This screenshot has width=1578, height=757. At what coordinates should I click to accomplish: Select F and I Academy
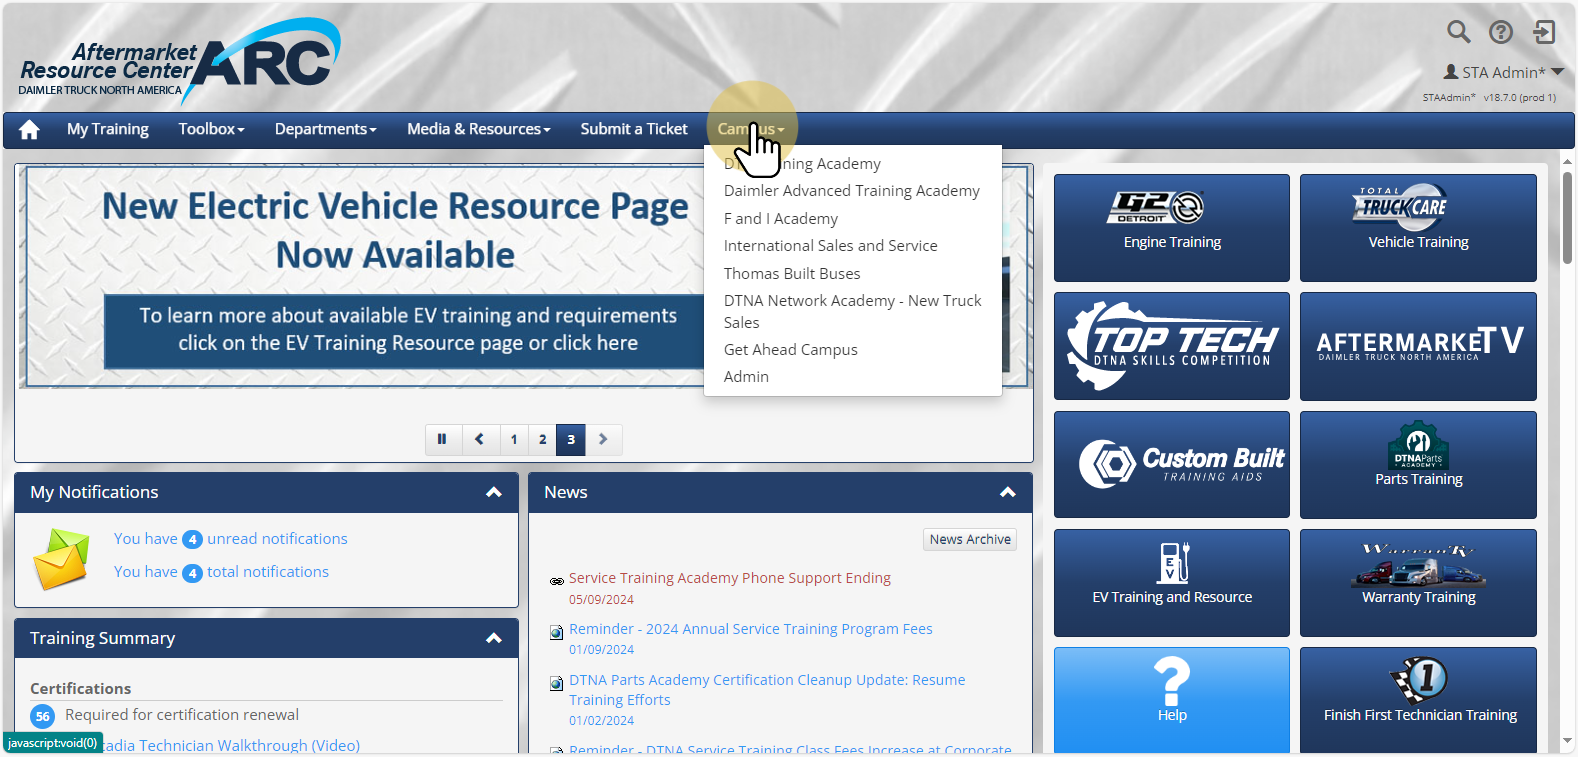coord(781,219)
